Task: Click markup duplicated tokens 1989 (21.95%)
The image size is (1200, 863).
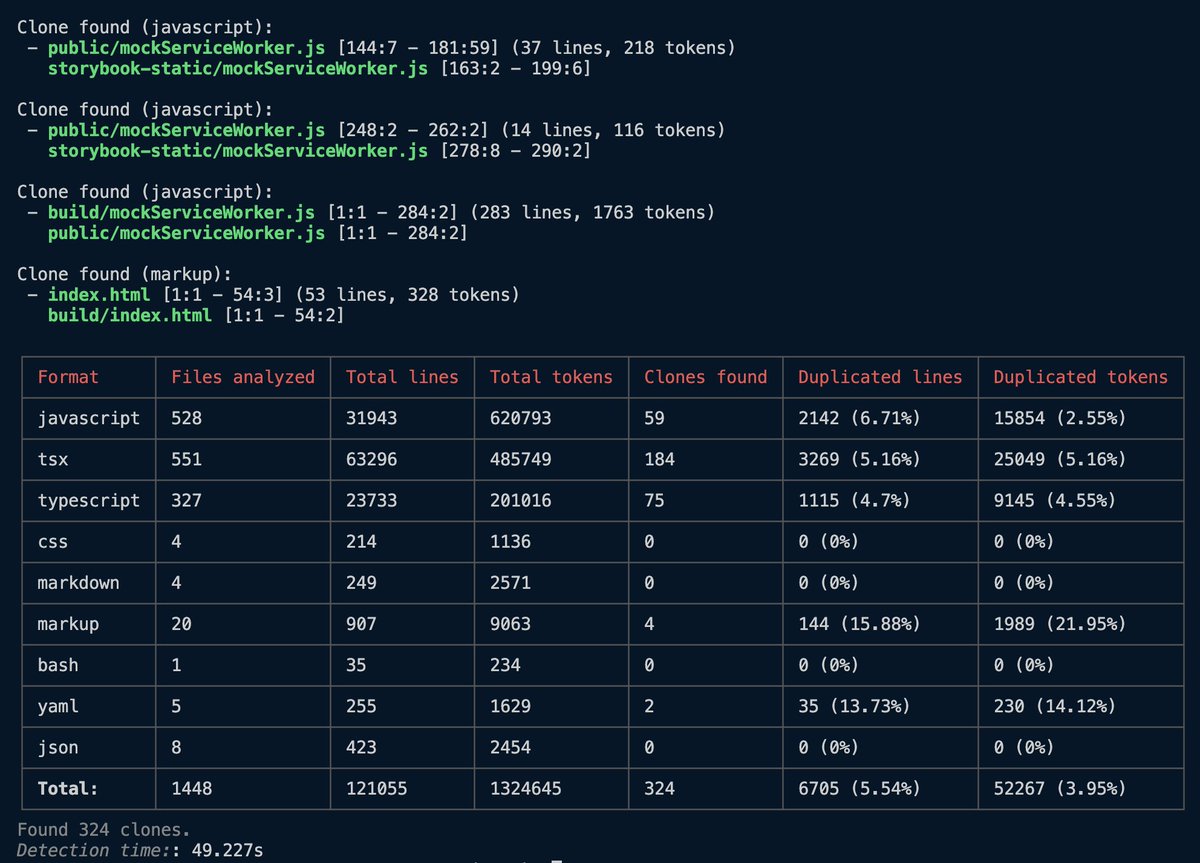Action: tap(1060, 624)
